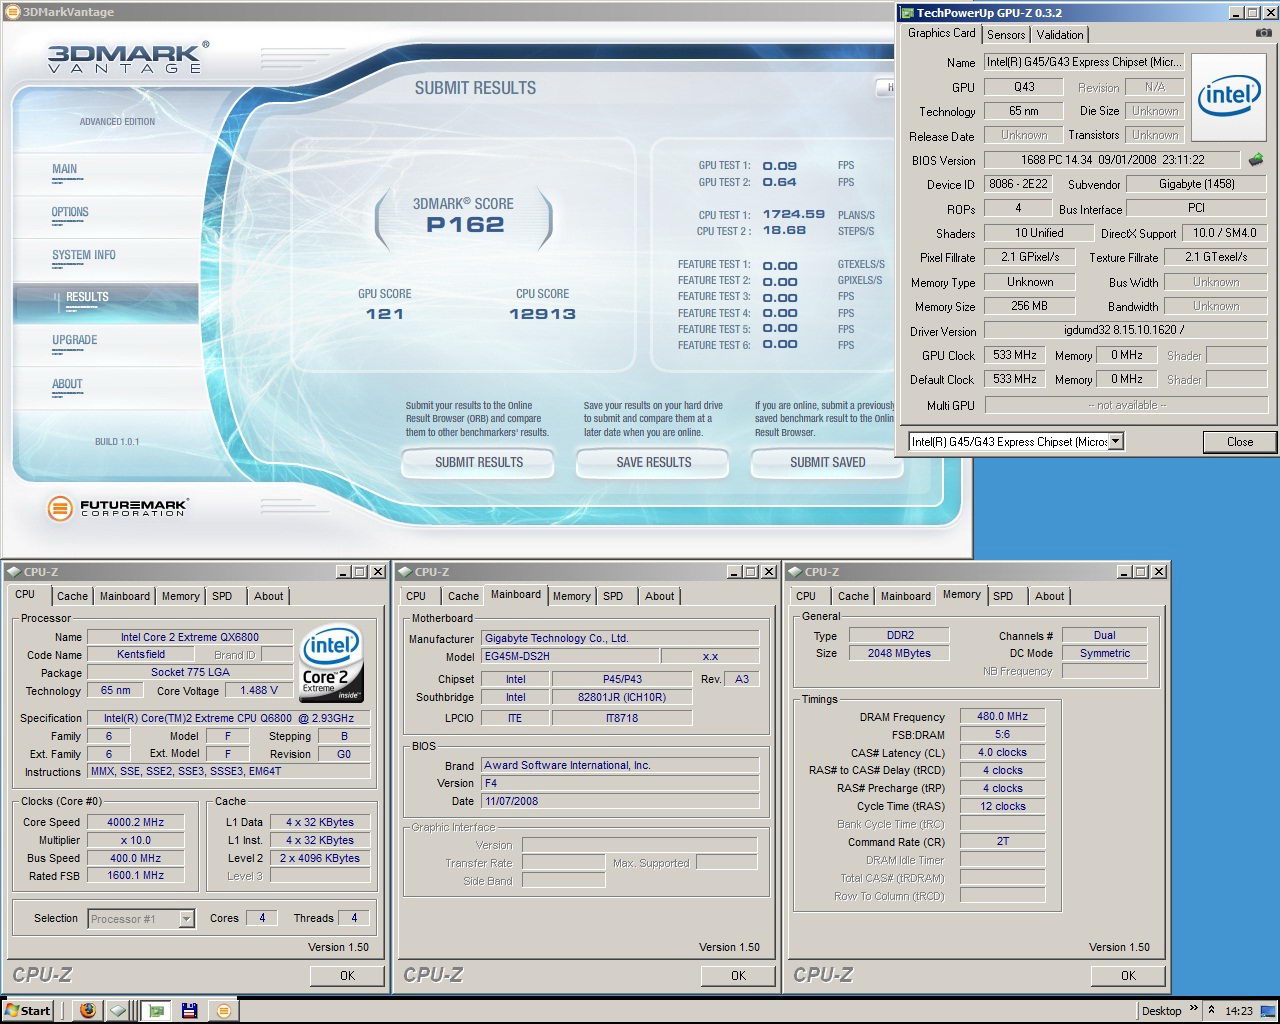Click the Device ID 8086 - 2E22 field
The height and width of the screenshot is (1024, 1280).
(1018, 184)
